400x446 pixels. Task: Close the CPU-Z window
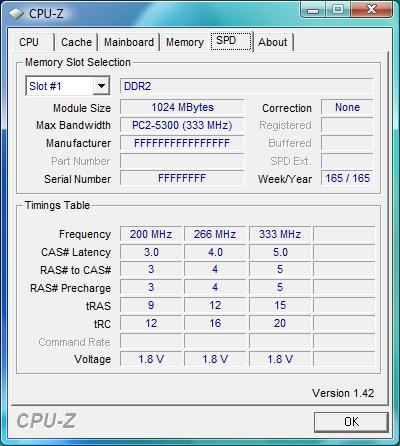pos(371,9)
